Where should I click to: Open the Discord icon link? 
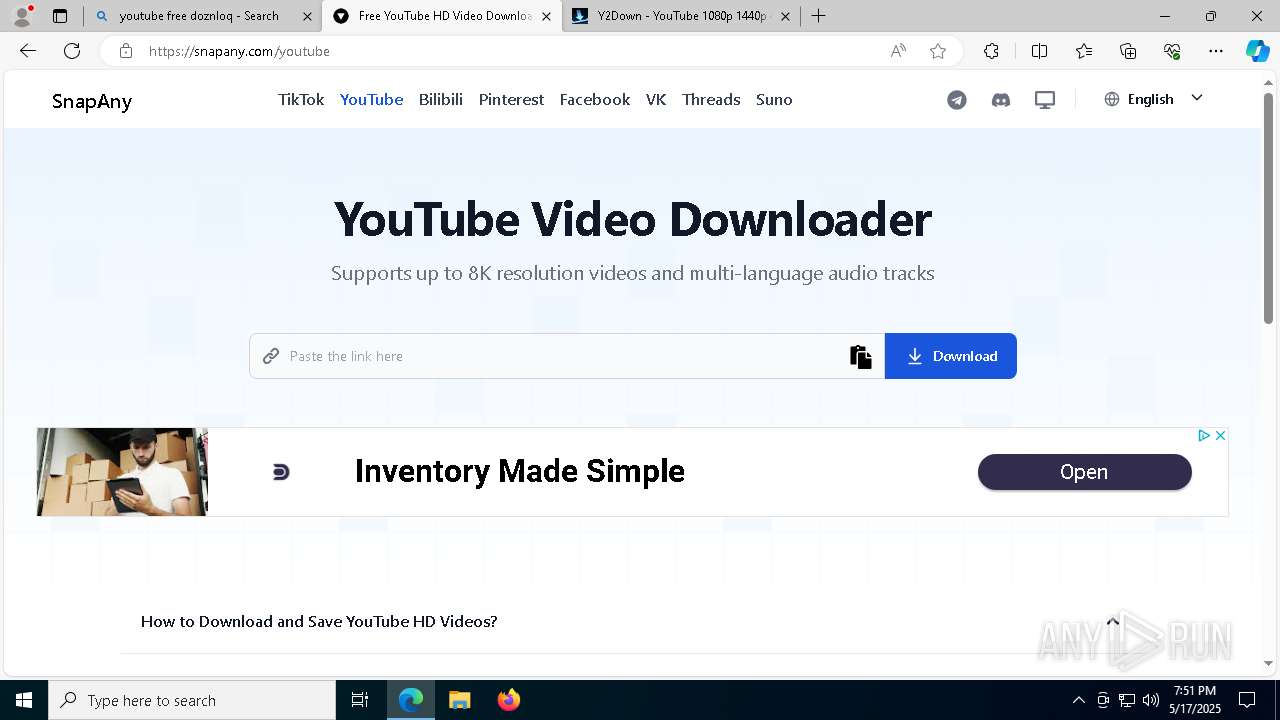(1001, 100)
